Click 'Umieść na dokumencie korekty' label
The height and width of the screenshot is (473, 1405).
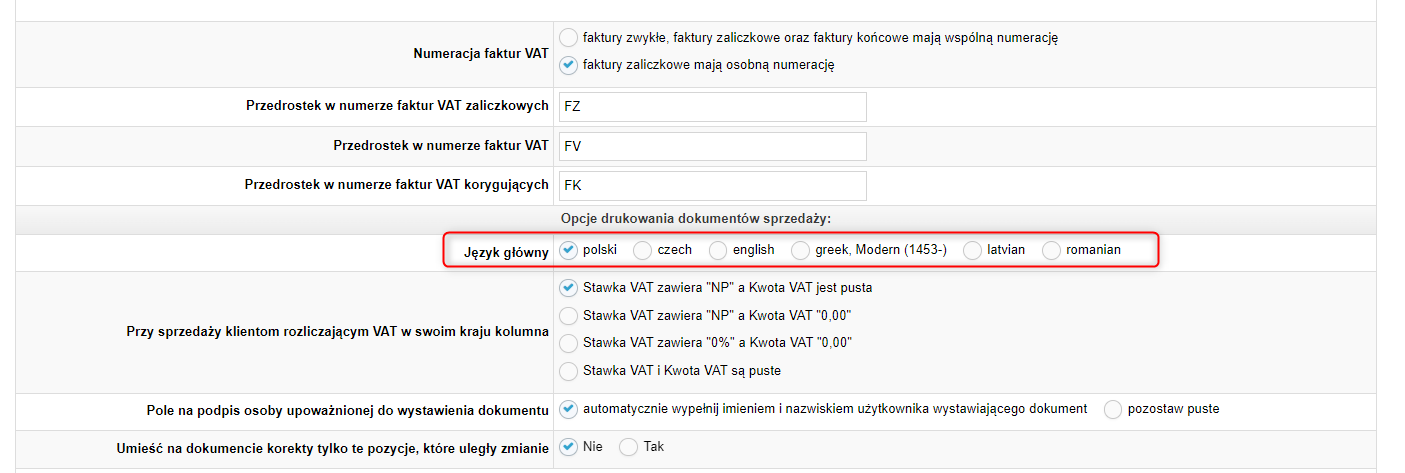pos(333,449)
